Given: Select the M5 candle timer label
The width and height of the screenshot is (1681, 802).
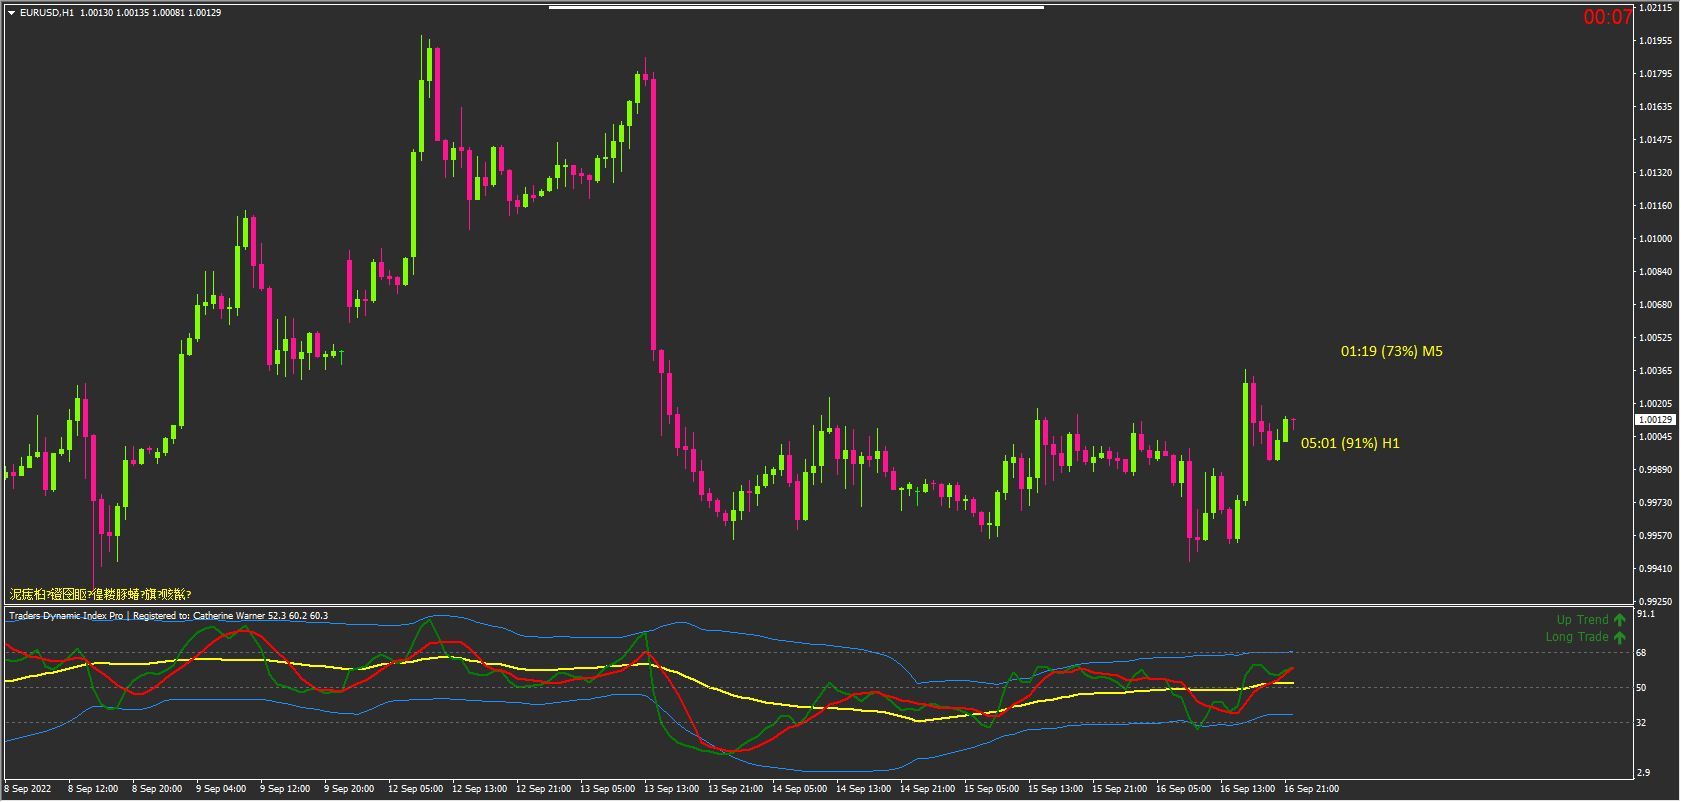Looking at the screenshot, I should 1391,351.
